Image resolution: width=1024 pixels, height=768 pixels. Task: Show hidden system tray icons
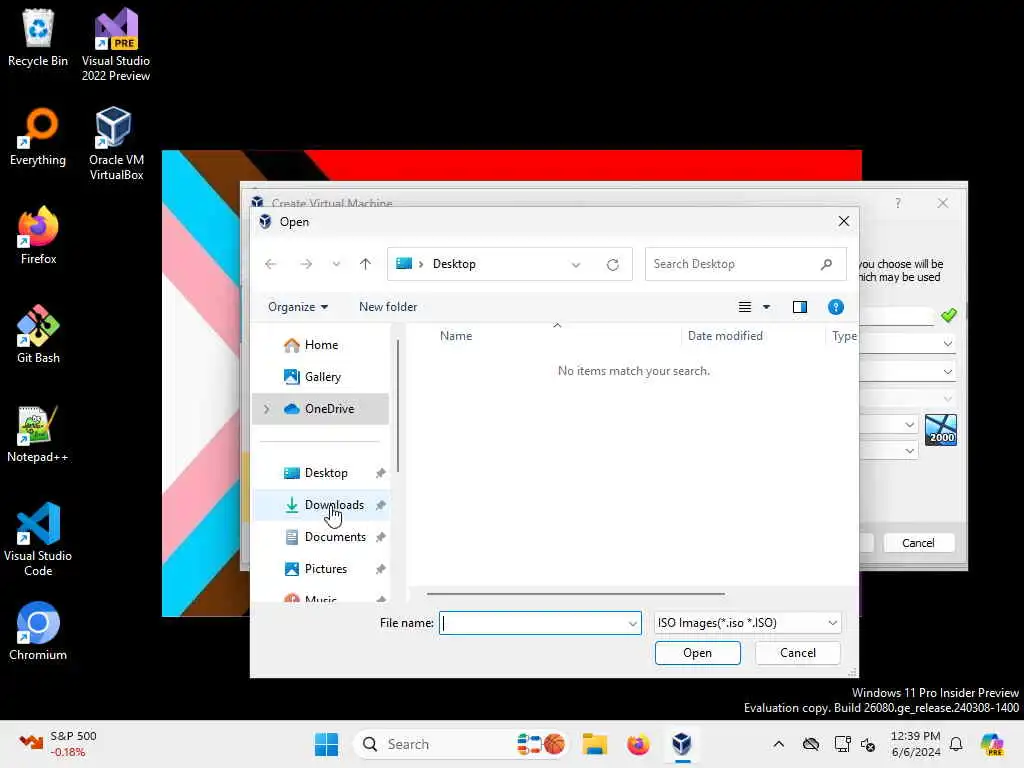pyautogui.click(x=778, y=744)
